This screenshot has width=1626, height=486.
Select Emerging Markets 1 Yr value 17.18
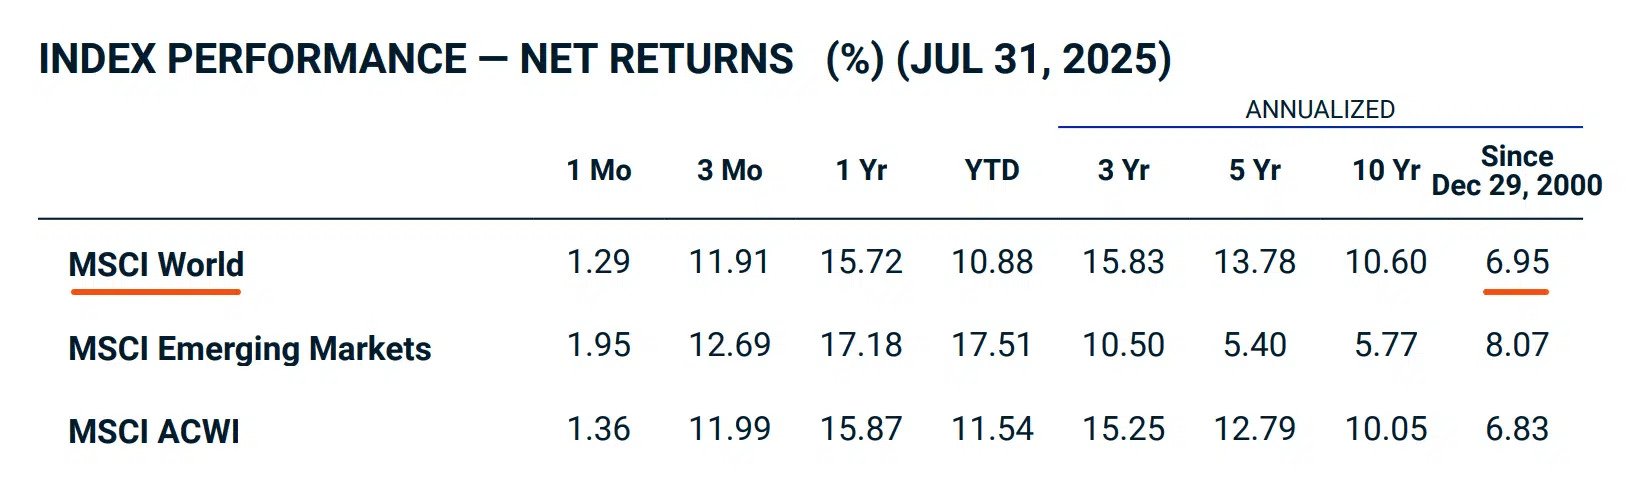point(861,346)
